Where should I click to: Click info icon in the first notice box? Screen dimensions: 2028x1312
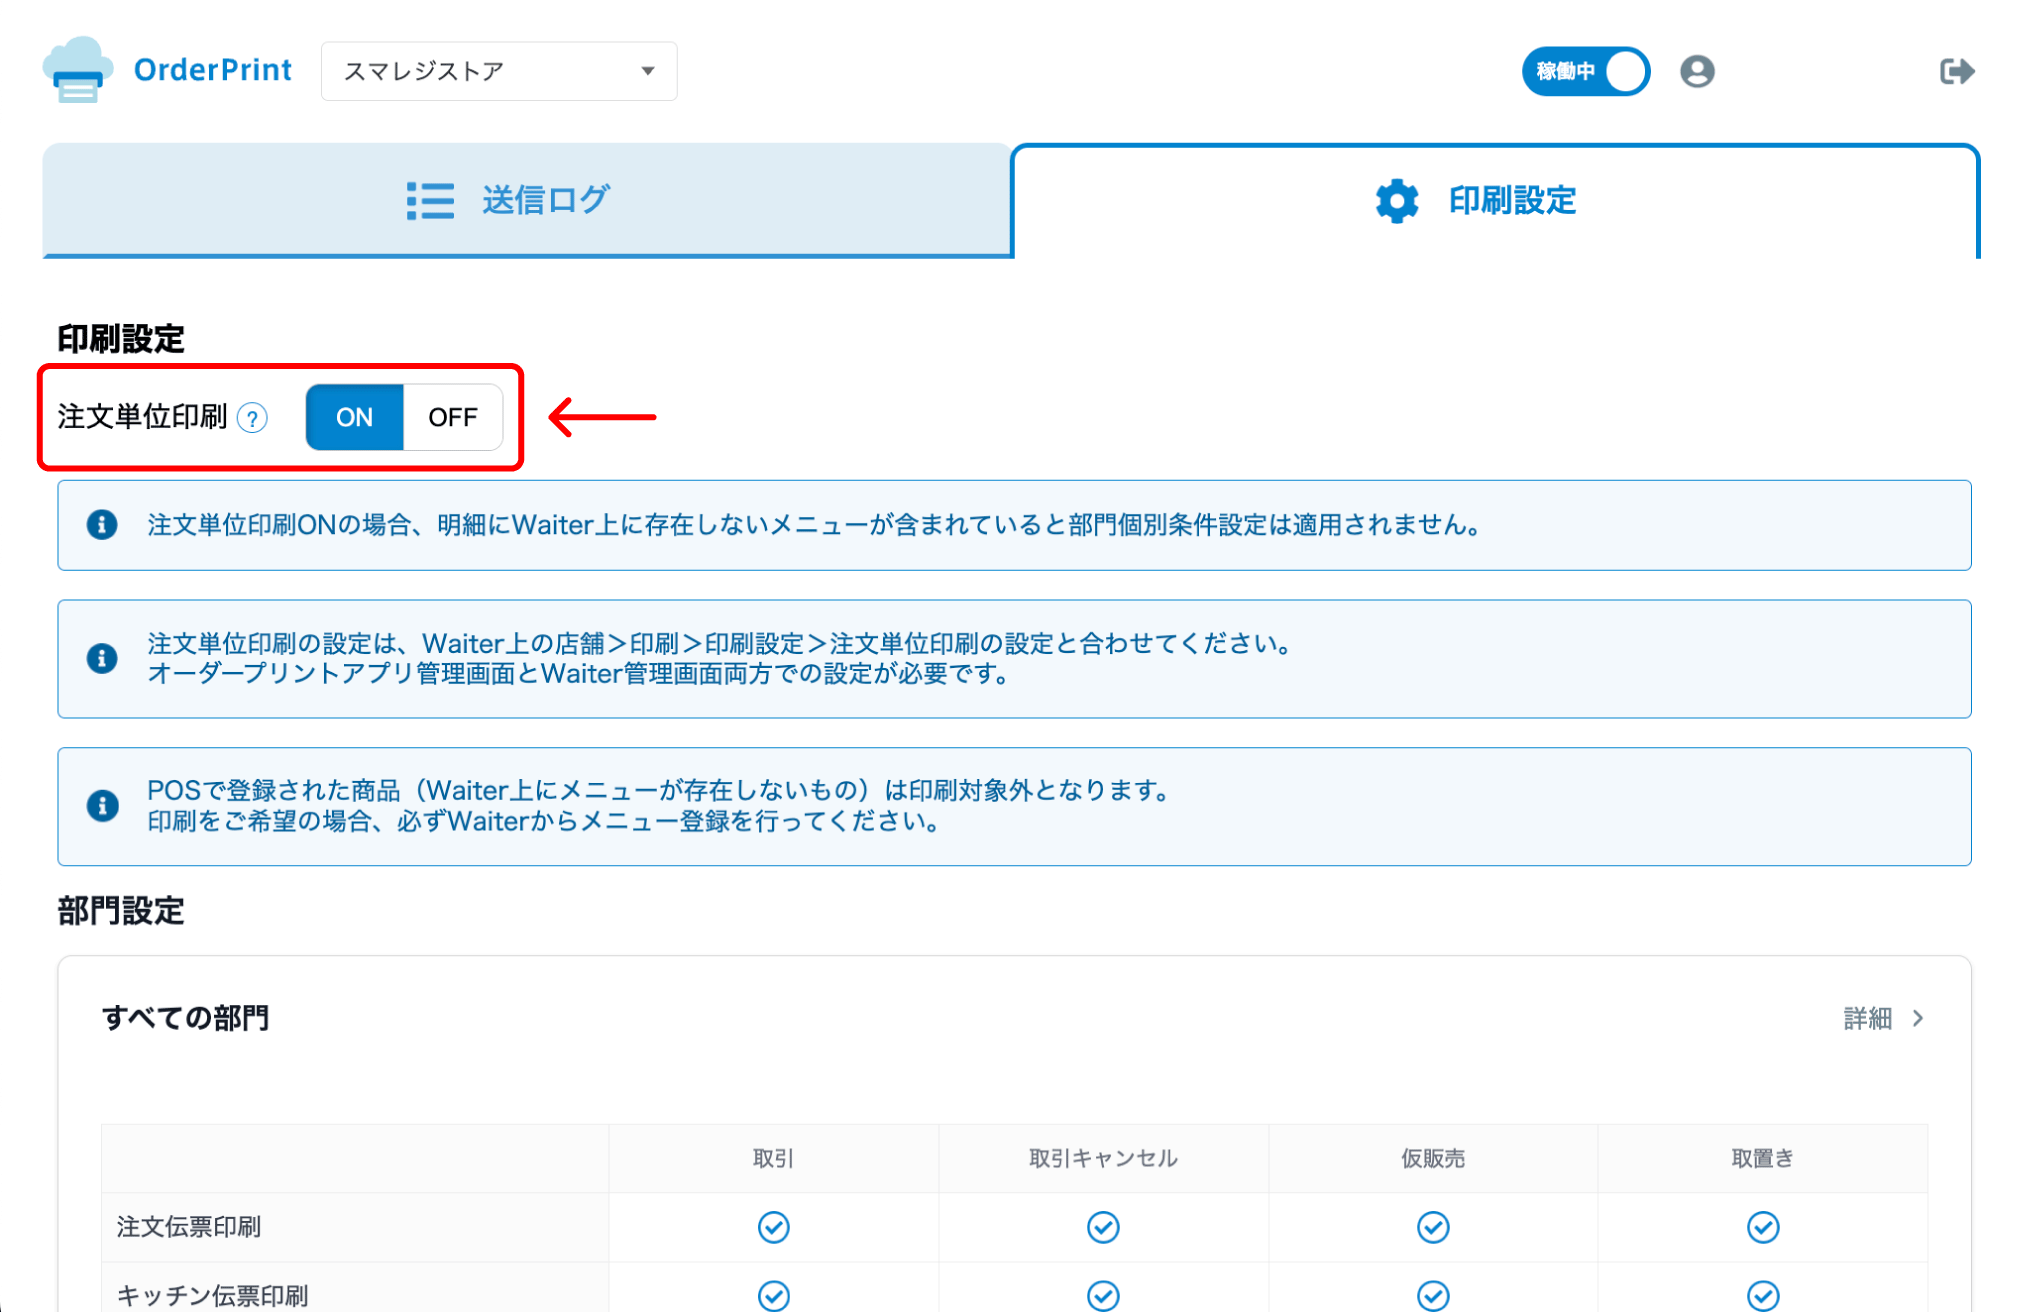(x=102, y=525)
